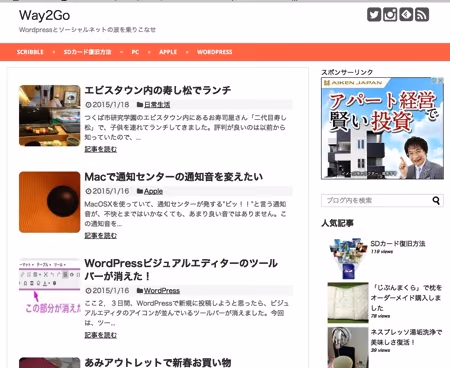This screenshot has width=450, height=368.
Task: Open popular post SDカード復旧方法
Action: point(398,244)
